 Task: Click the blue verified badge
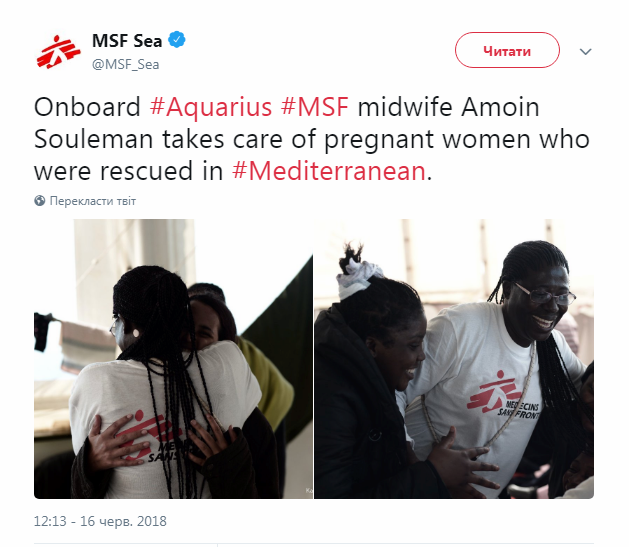point(177,40)
